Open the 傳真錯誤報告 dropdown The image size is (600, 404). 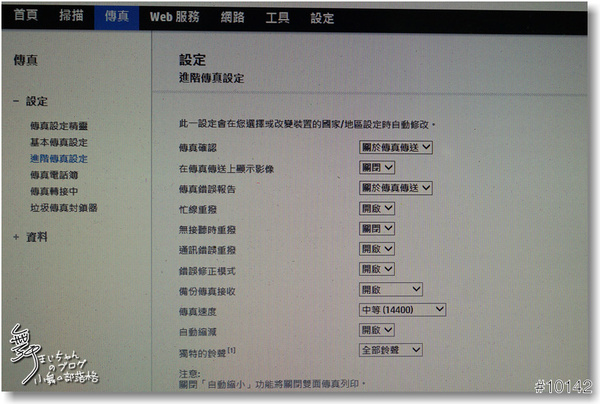[x=396, y=188]
